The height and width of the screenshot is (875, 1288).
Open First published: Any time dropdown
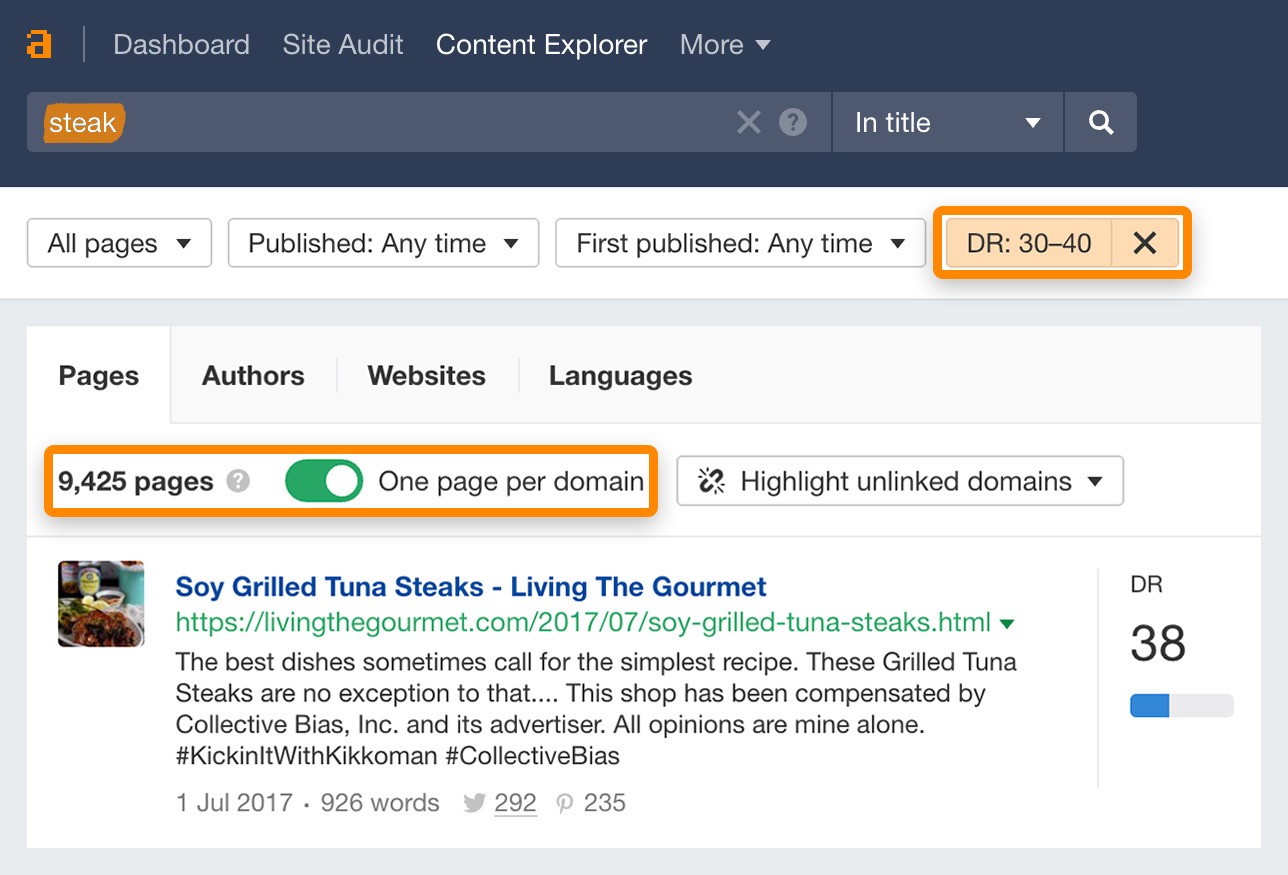(x=740, y=244)
